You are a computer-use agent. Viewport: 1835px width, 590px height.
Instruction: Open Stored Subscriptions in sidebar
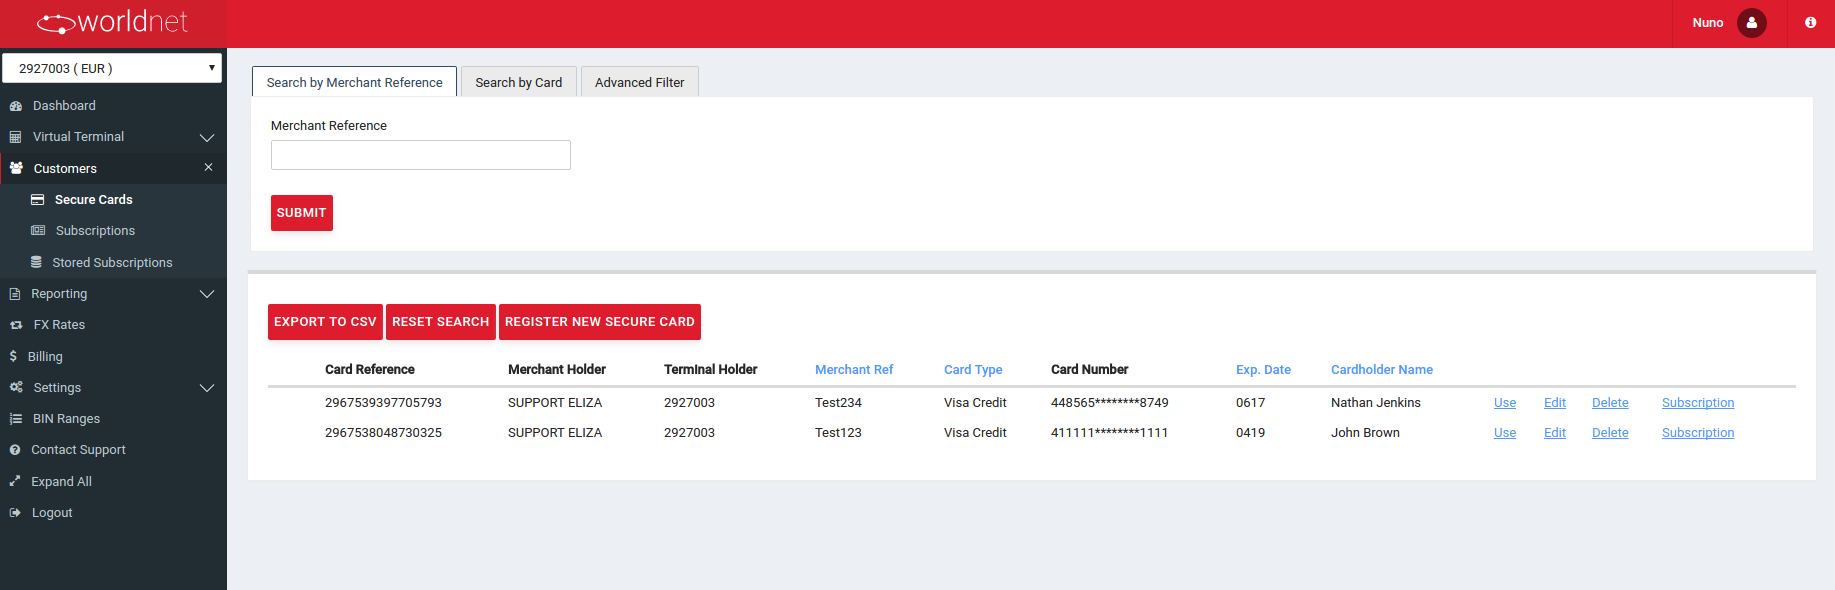pyautogui.click(x=112, y=263)
